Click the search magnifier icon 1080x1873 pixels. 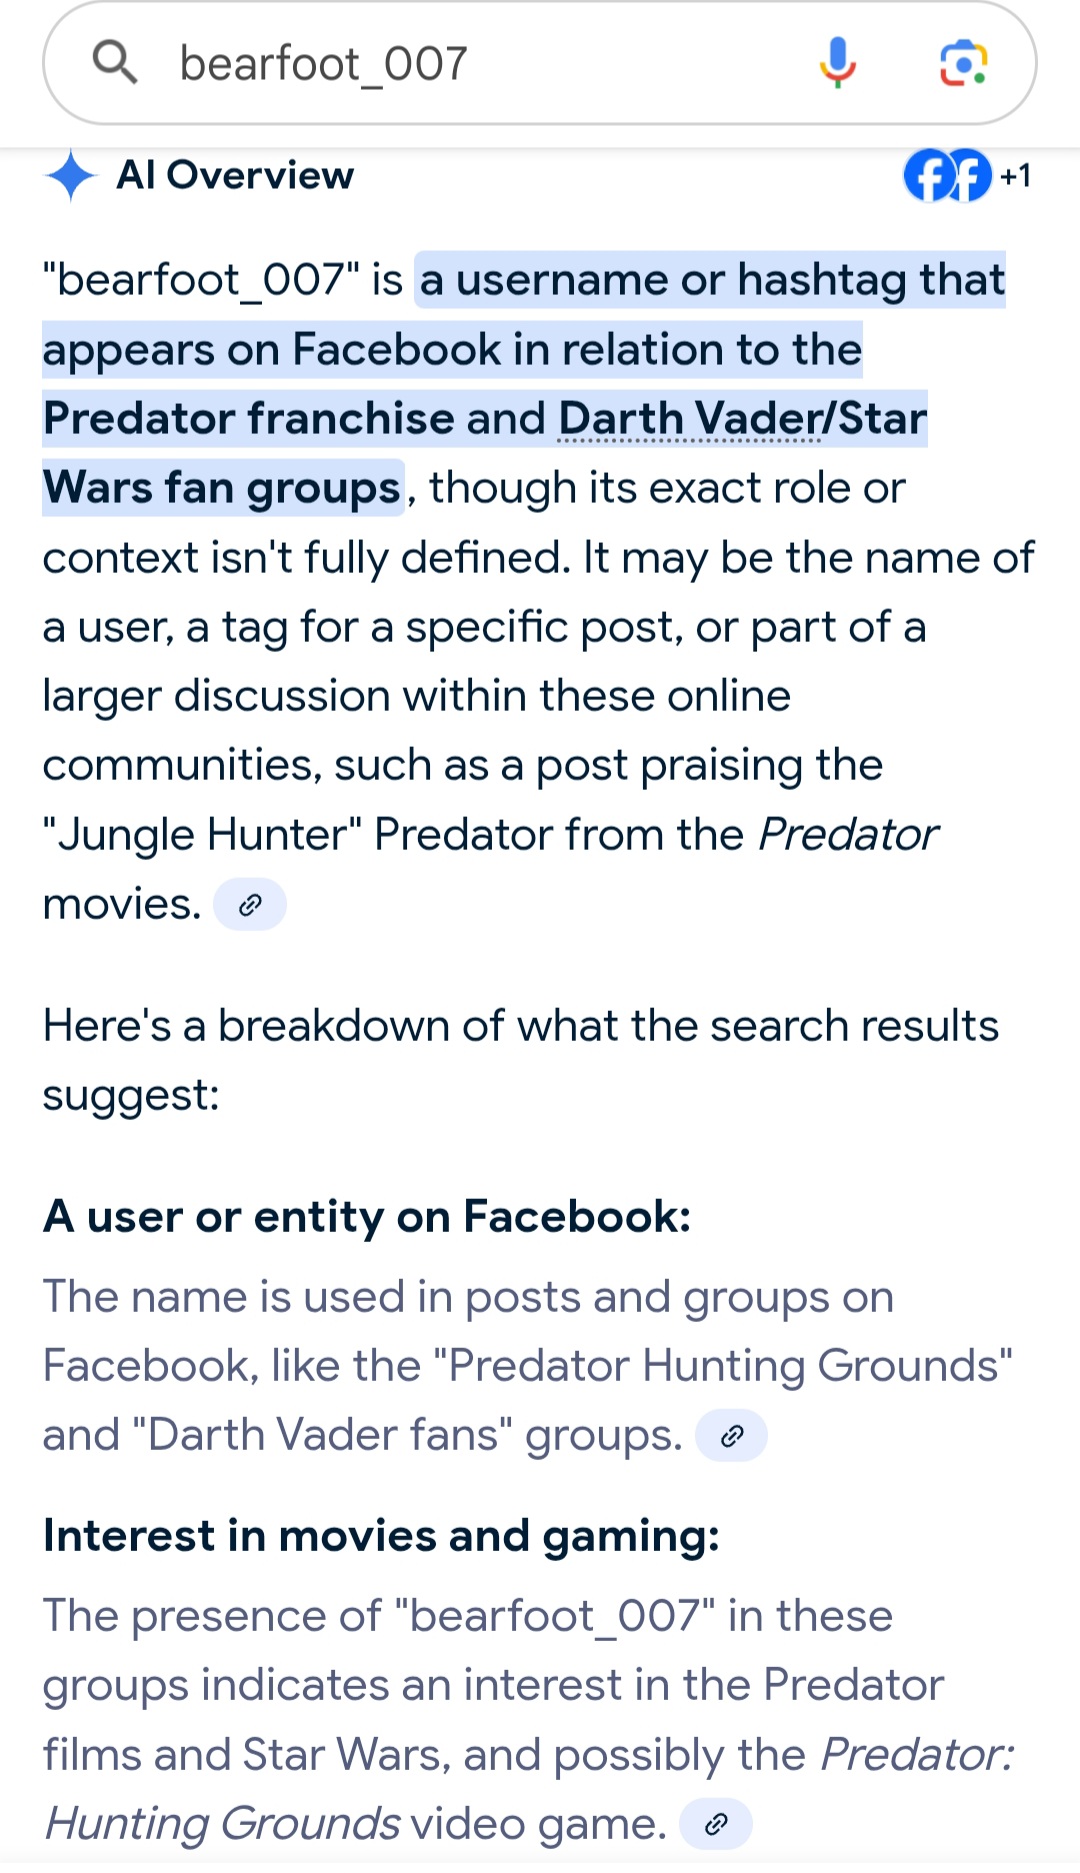pos(114,62)
